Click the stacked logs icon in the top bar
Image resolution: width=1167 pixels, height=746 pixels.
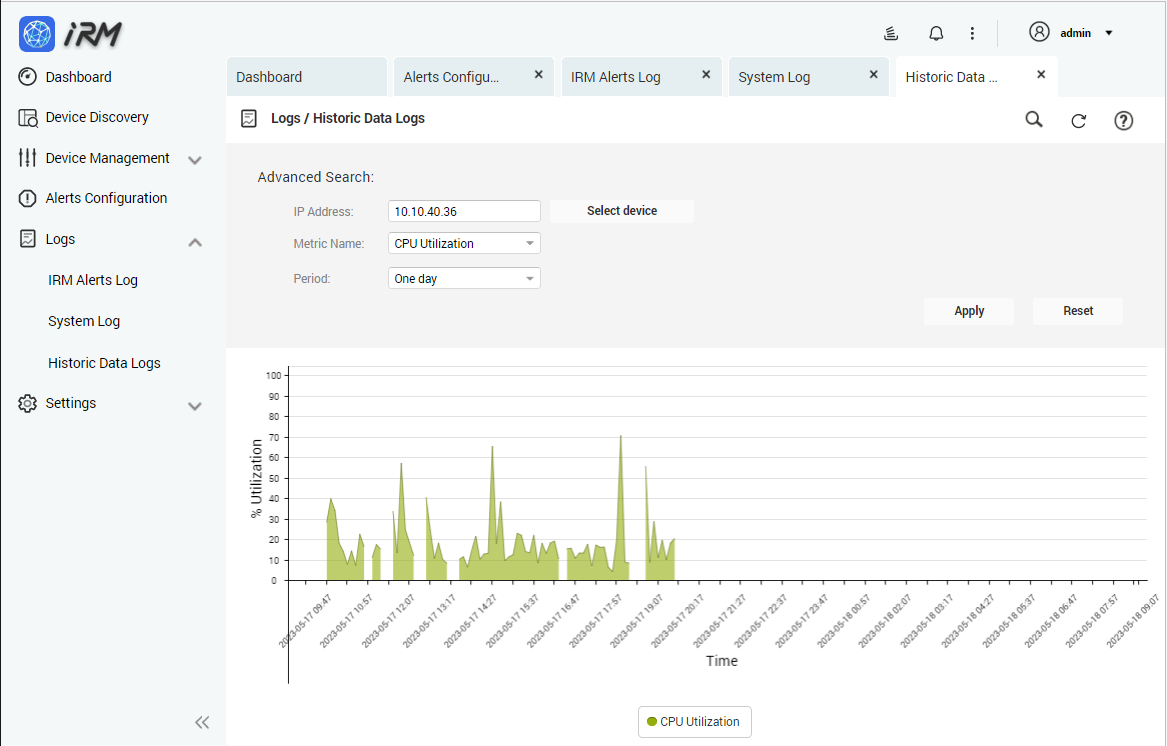tap(891, 32)
